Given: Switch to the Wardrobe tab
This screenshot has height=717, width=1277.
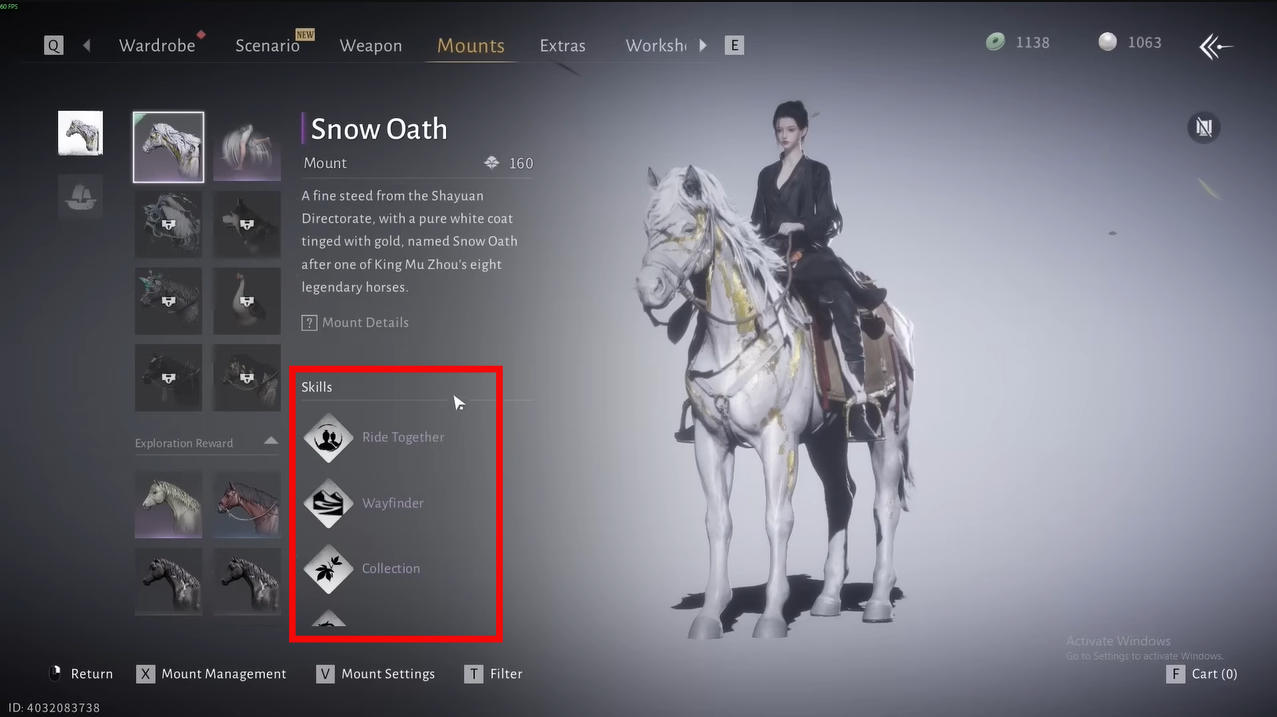Looking at the screenshot, I should (157, 45).
